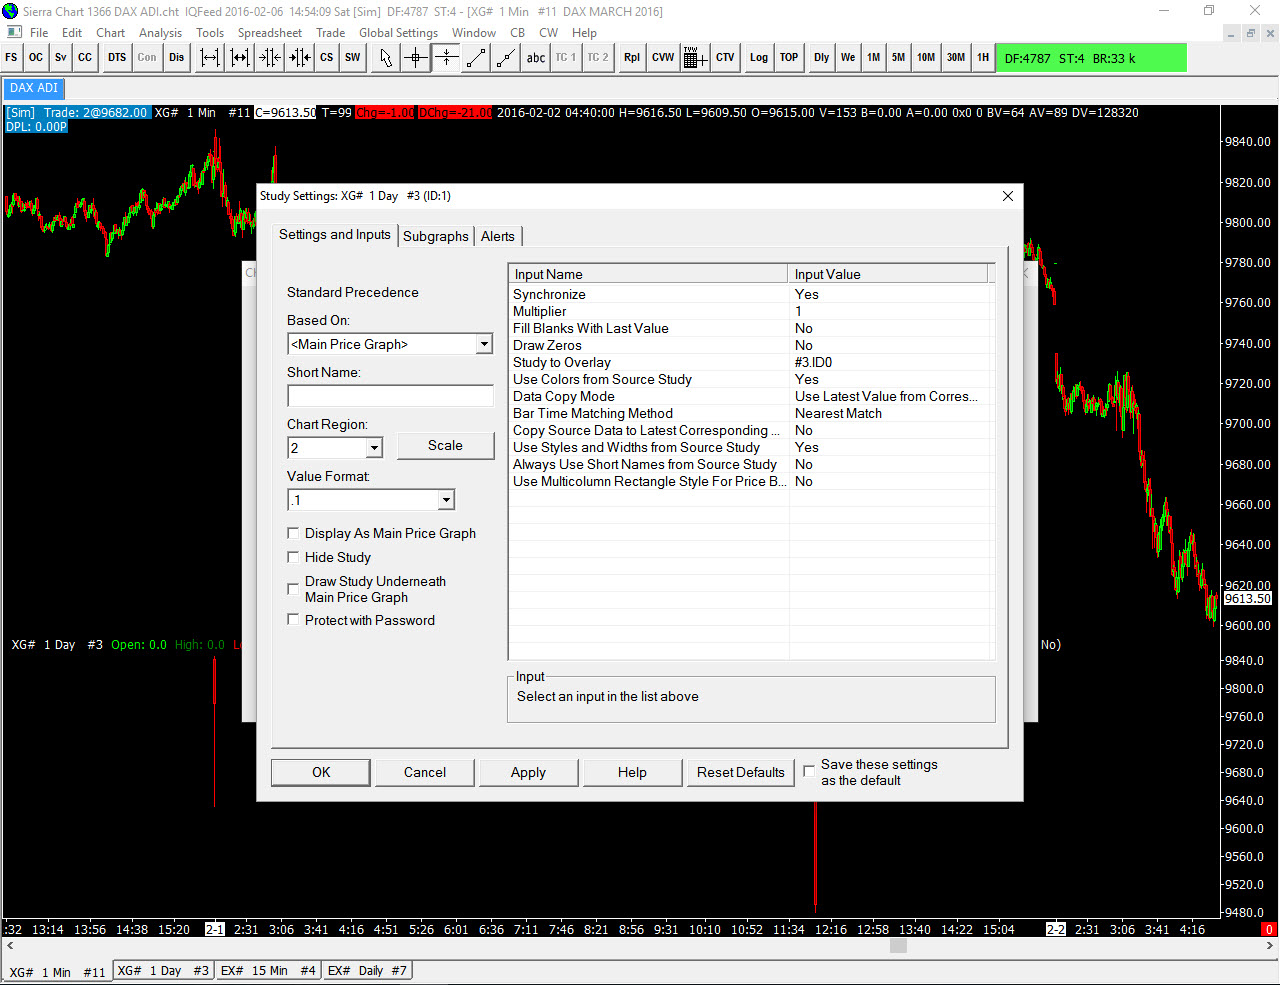Click the Sv toolbar button
1280x985 pixels.
click(x=61, y=58)
